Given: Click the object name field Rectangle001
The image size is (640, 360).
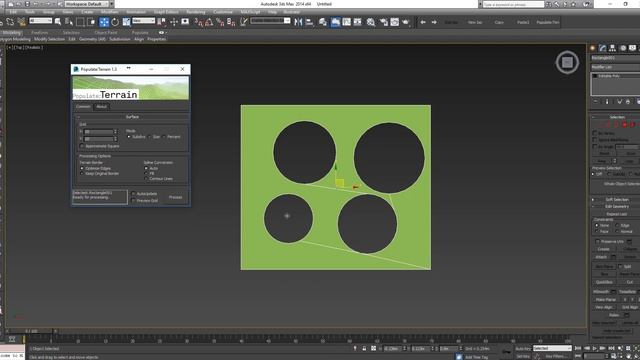Looking at the screenshot, I should click(615, 58).
